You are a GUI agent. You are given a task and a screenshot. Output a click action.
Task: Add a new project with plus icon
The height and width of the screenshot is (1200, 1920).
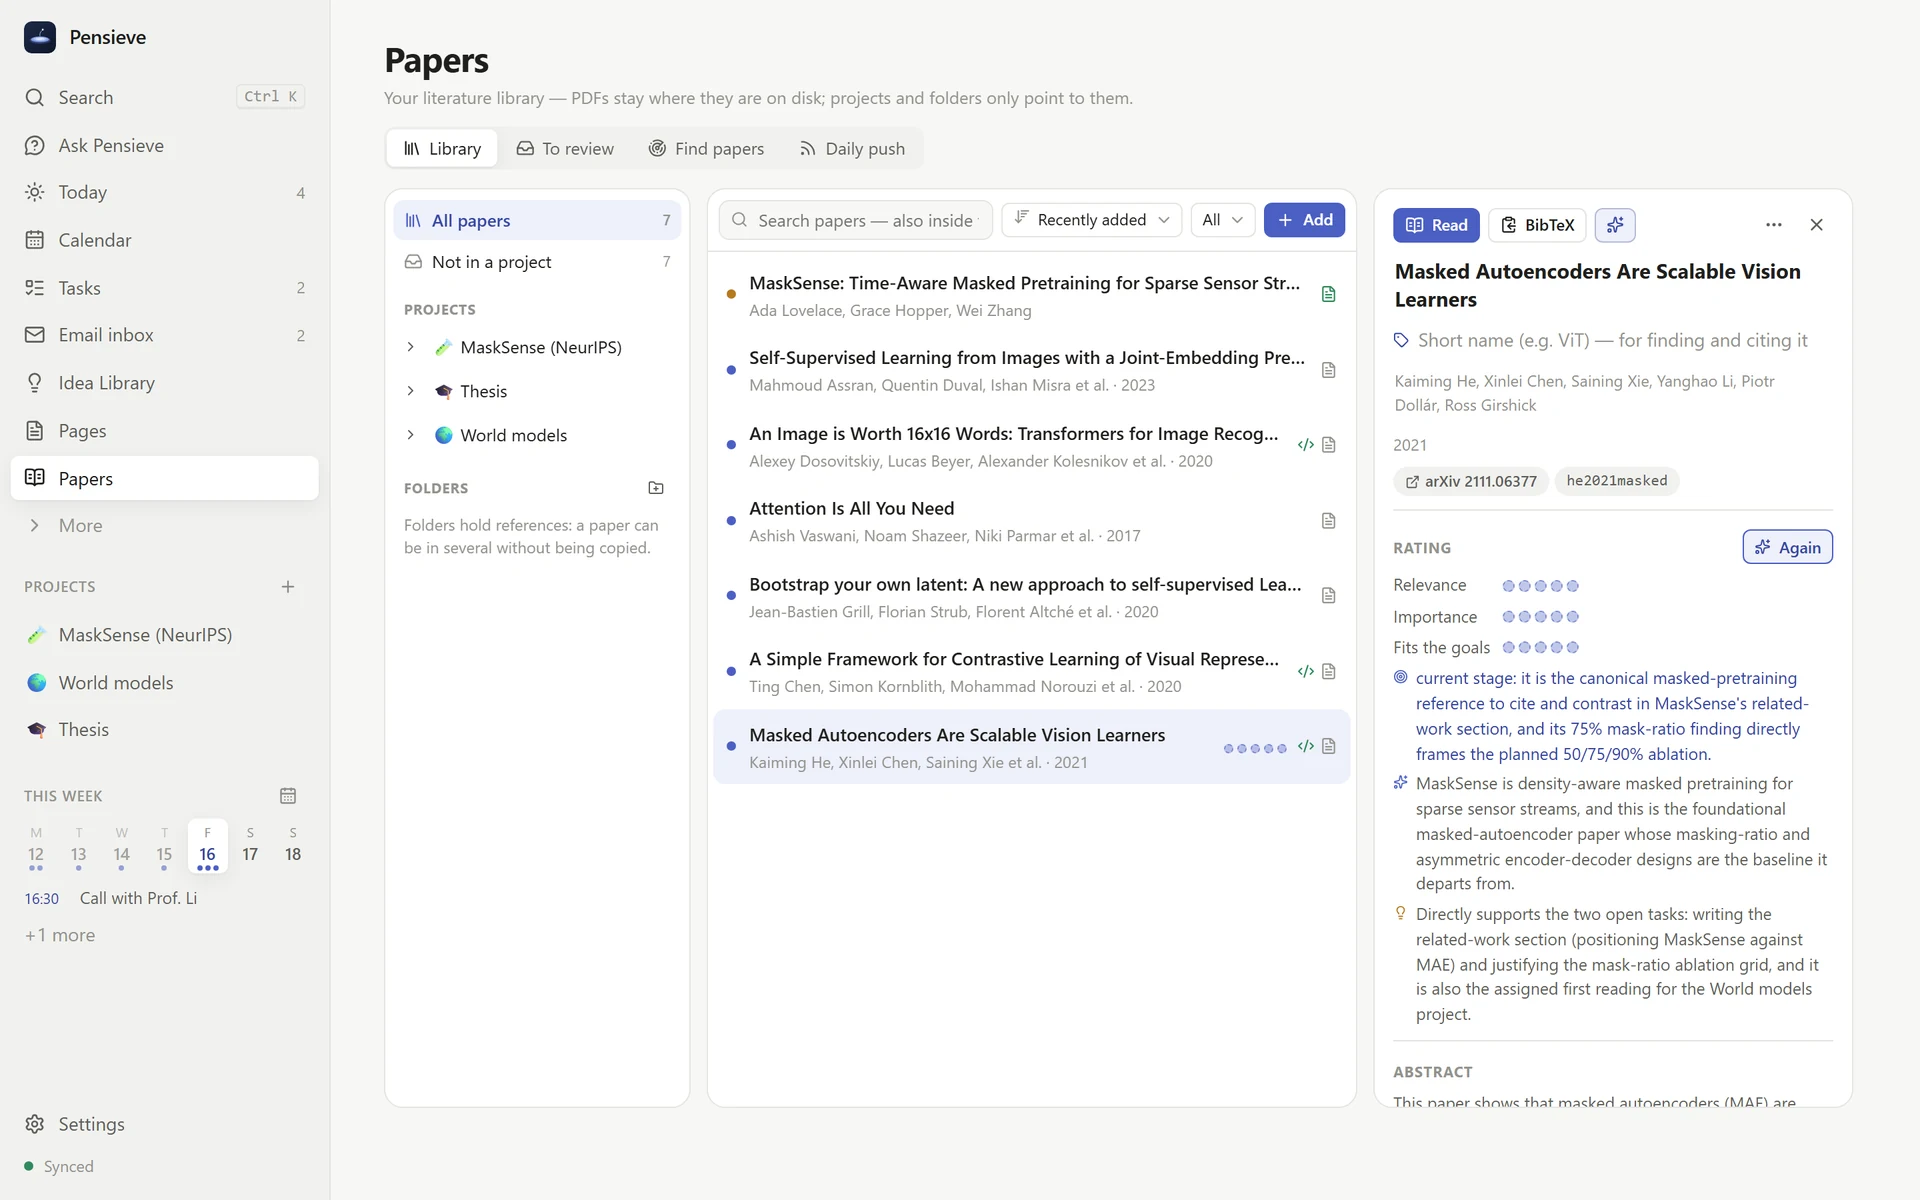288,587
